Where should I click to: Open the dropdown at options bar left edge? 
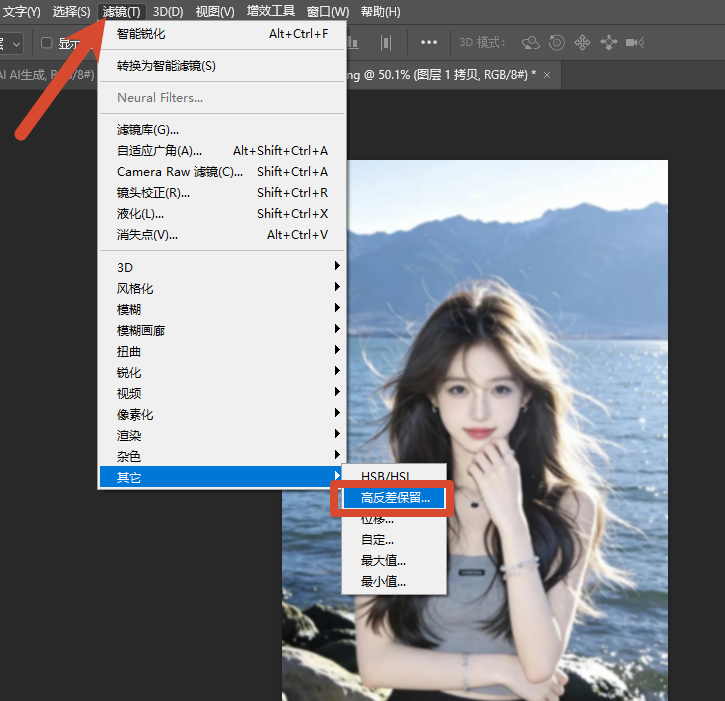(11, 44)
